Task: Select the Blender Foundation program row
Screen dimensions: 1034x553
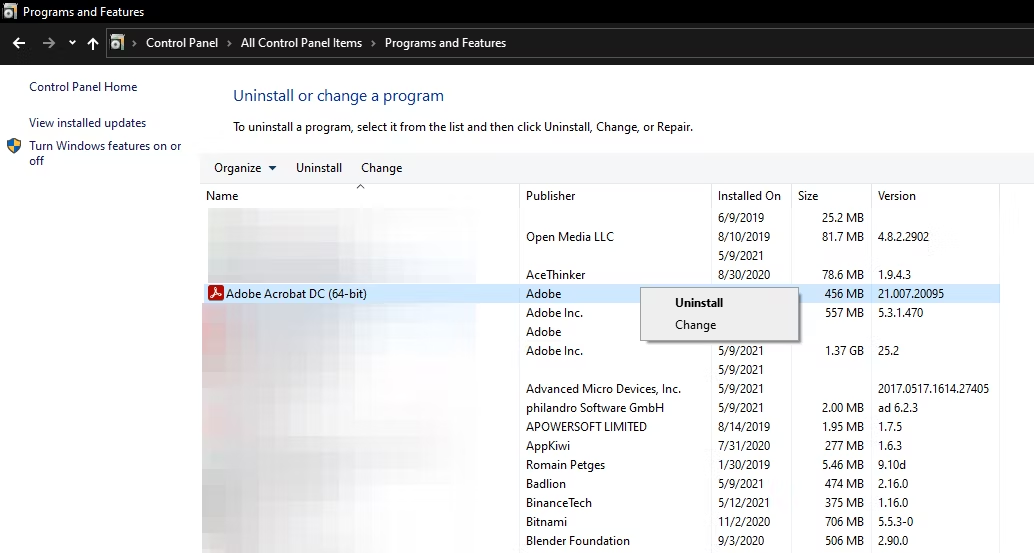Action: [x=578, y=541]
